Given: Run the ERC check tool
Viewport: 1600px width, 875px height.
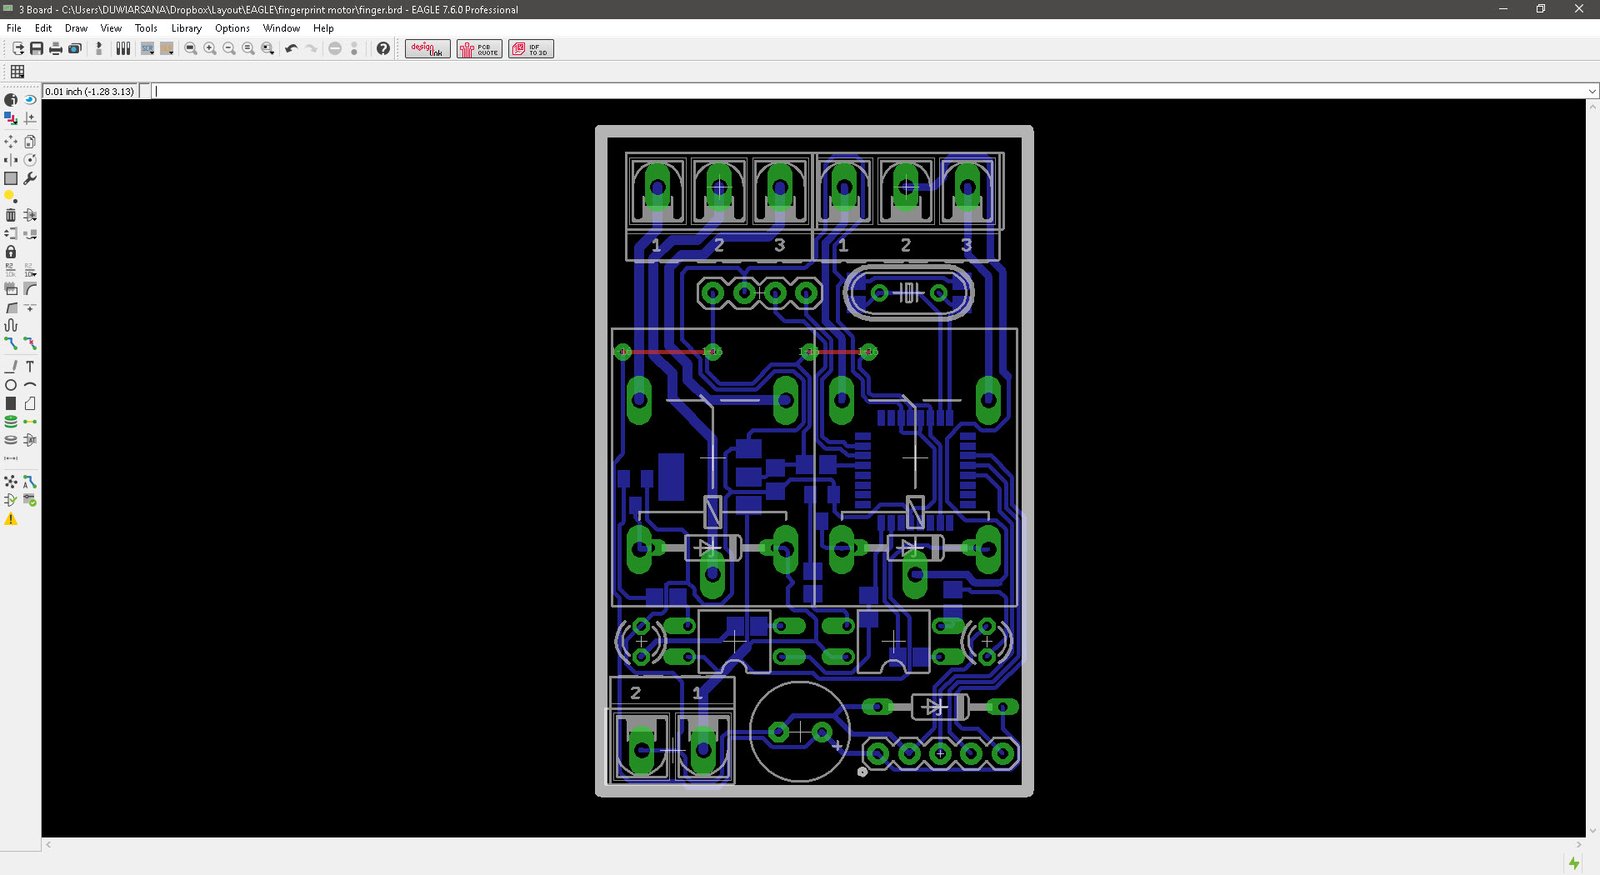Looking at the screenshot, I should (11, 500).
